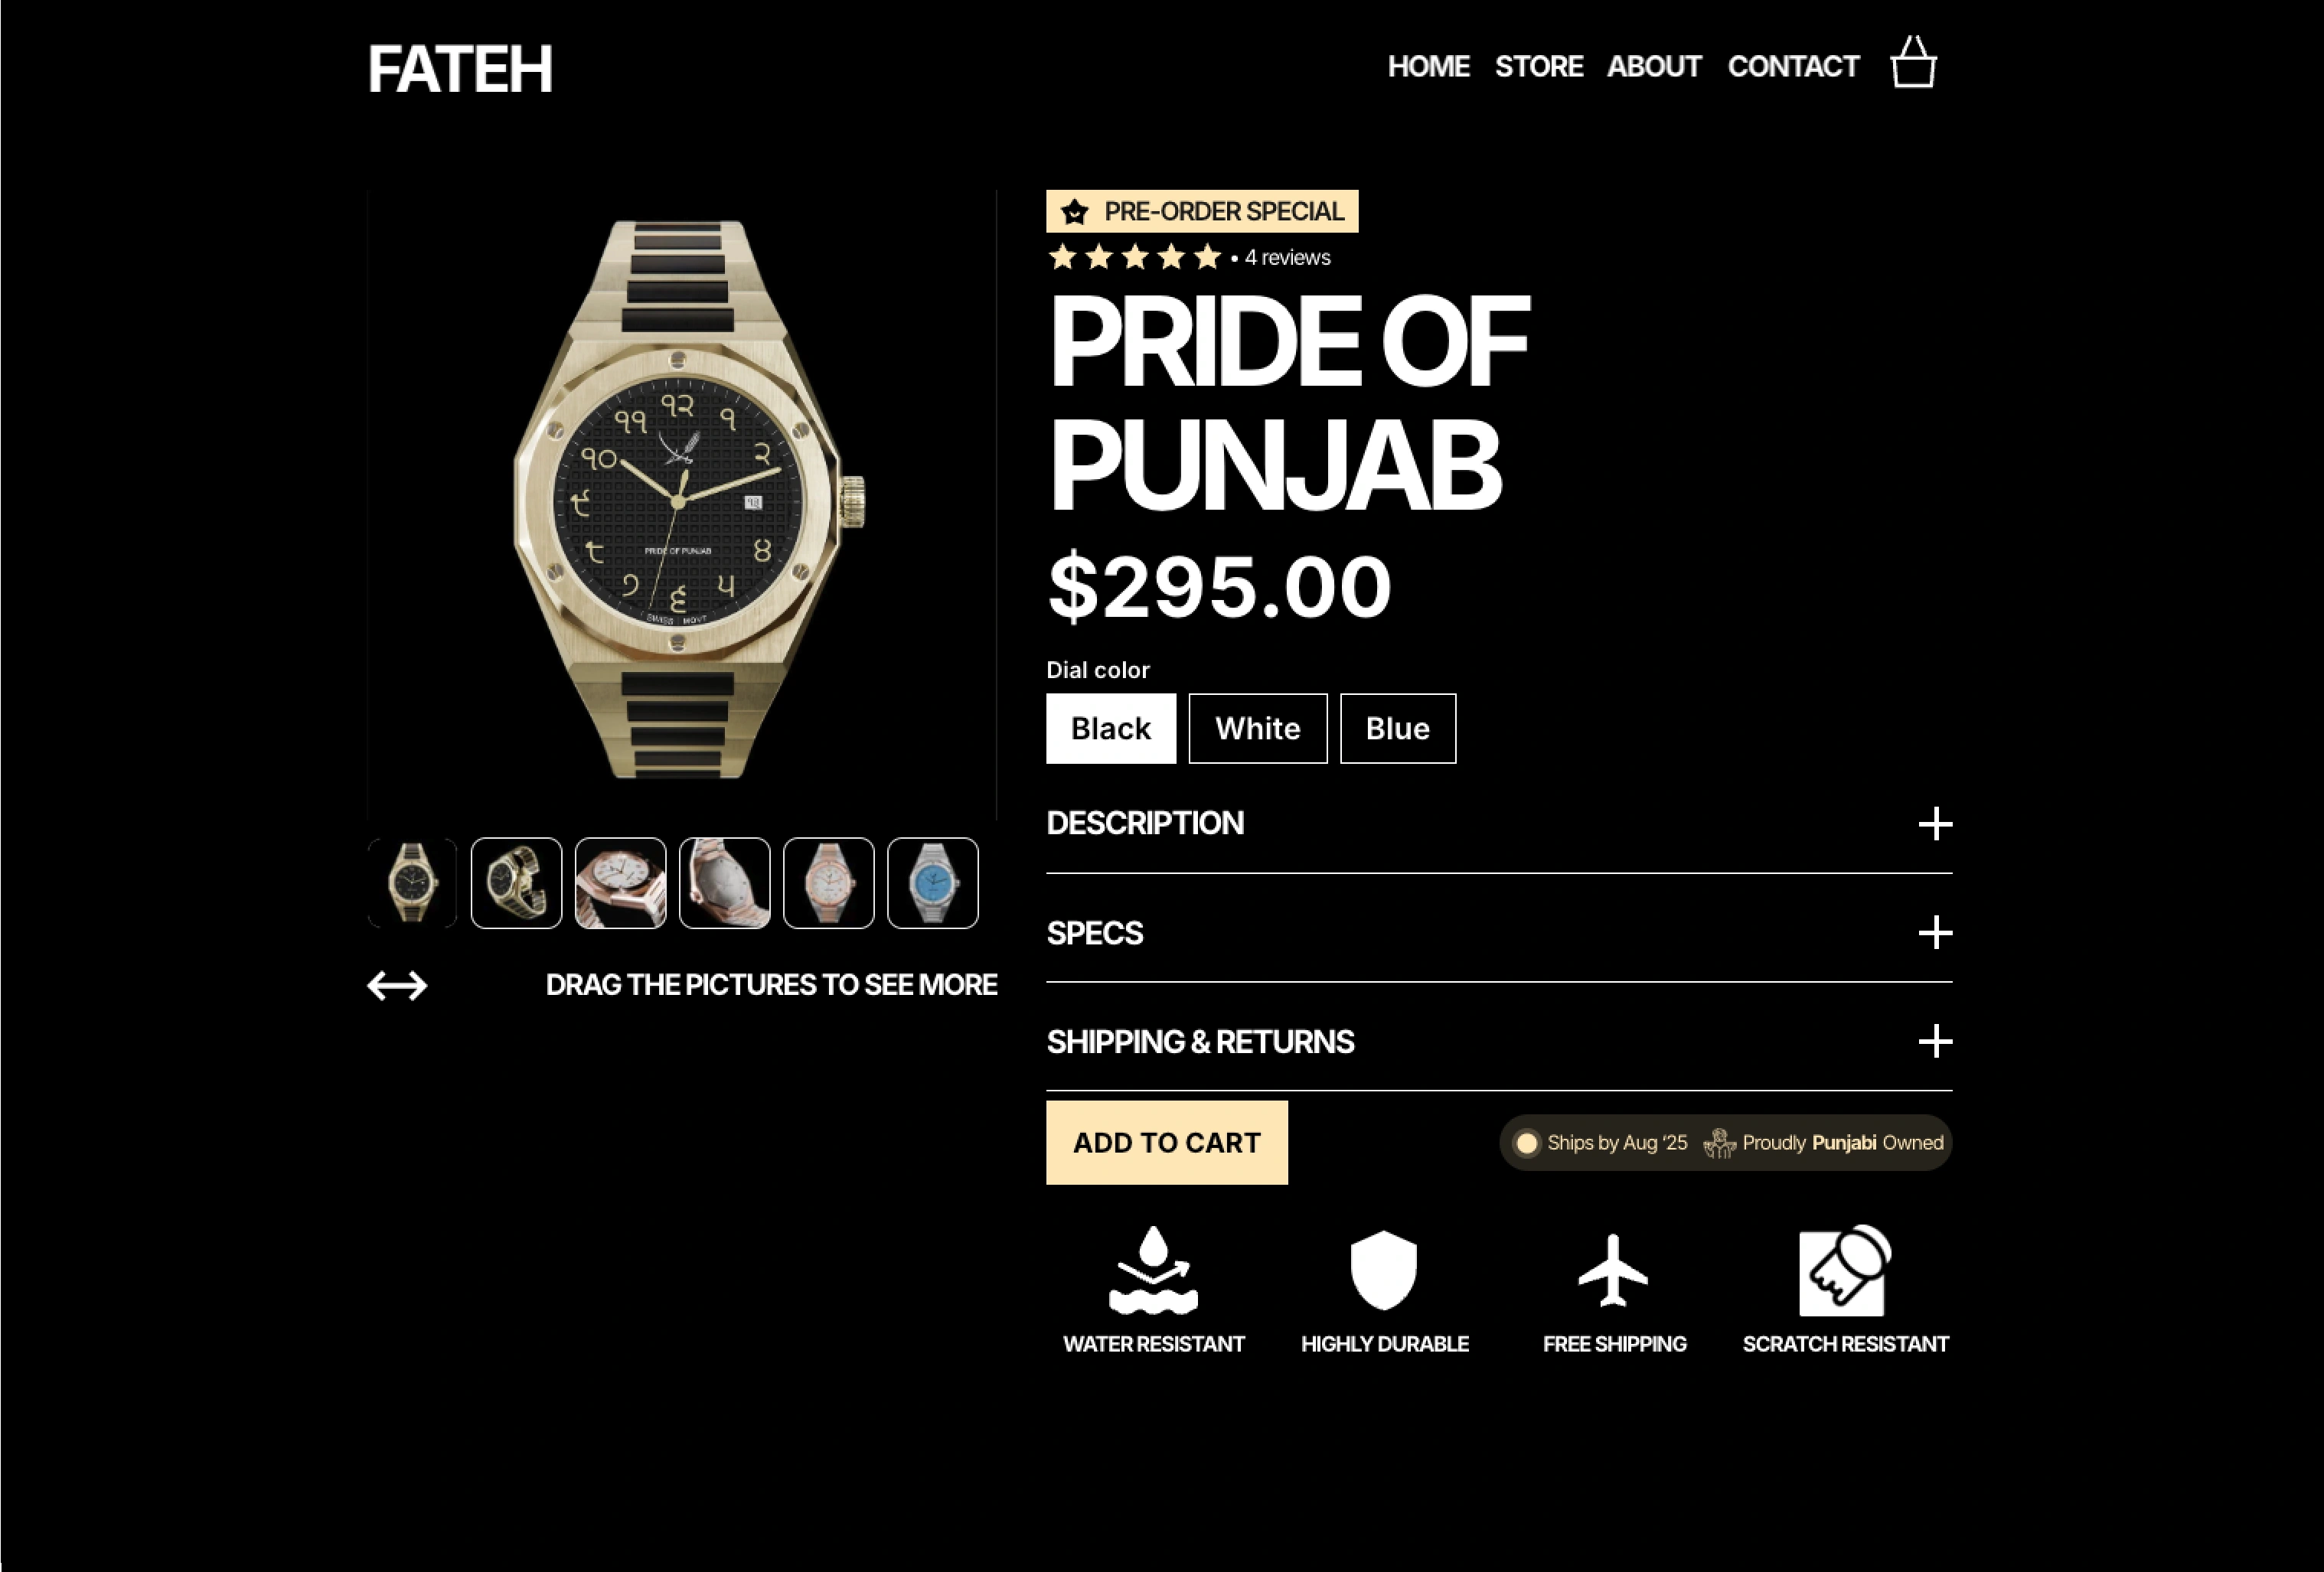Screen dimensions: 2324x1572
Task: Add the watch to cart
Action: click(x=1167, y=1142)
